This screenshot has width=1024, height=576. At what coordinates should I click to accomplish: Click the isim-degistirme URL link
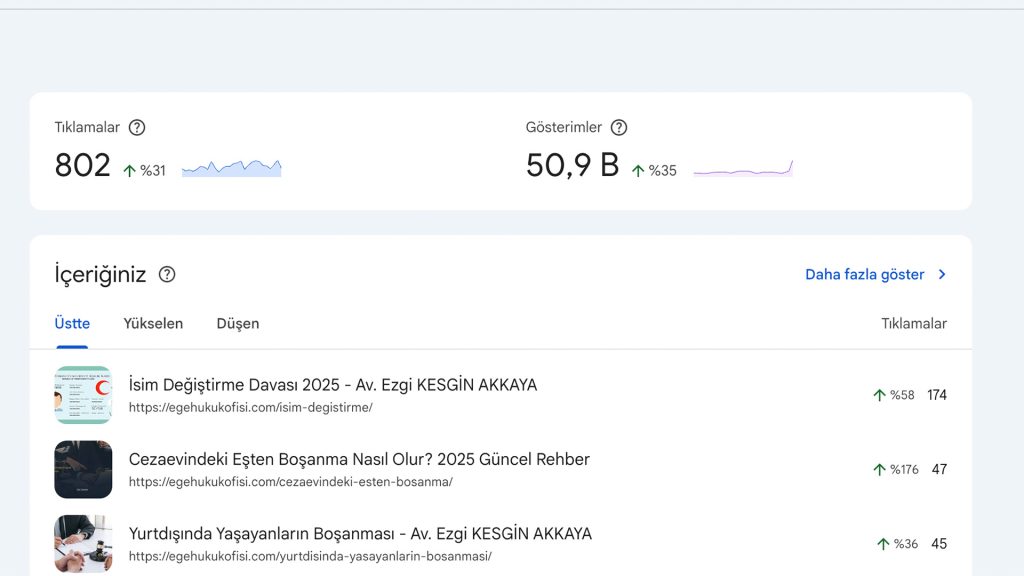tap(250, 408)
